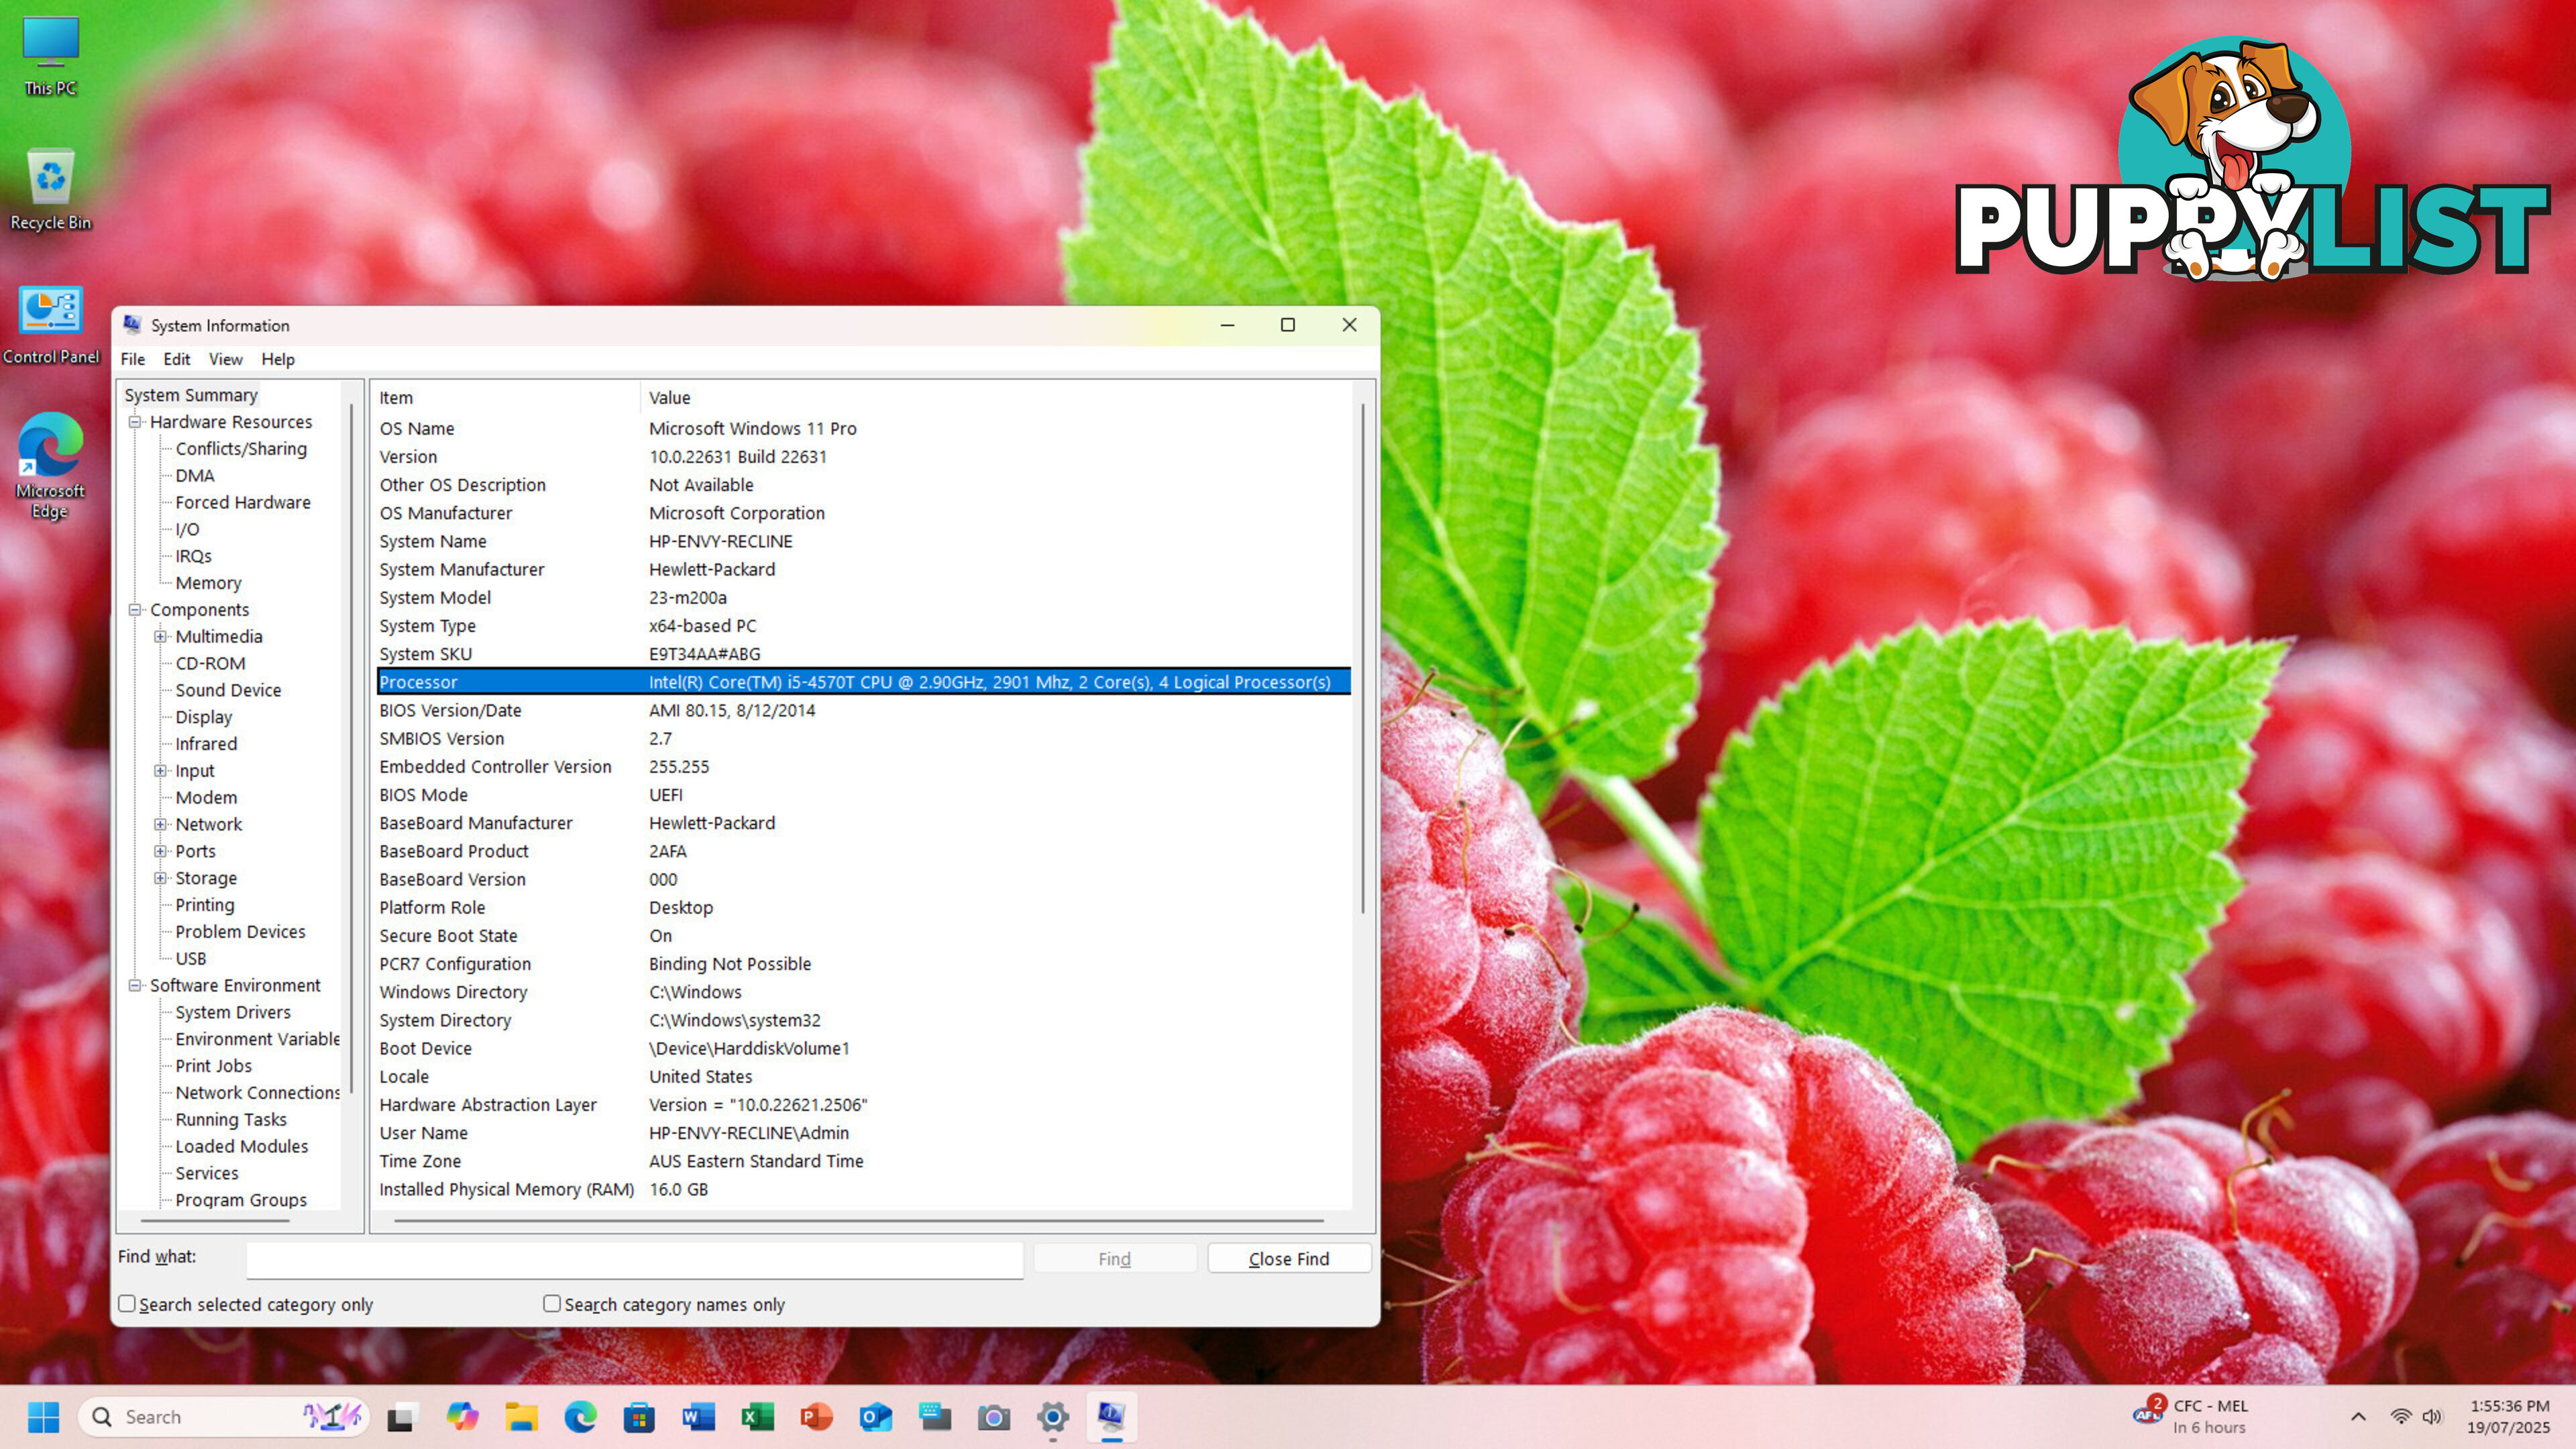
Task: Click the details pane horizontal scrollbar
Action: click(x=859, y=1221)
